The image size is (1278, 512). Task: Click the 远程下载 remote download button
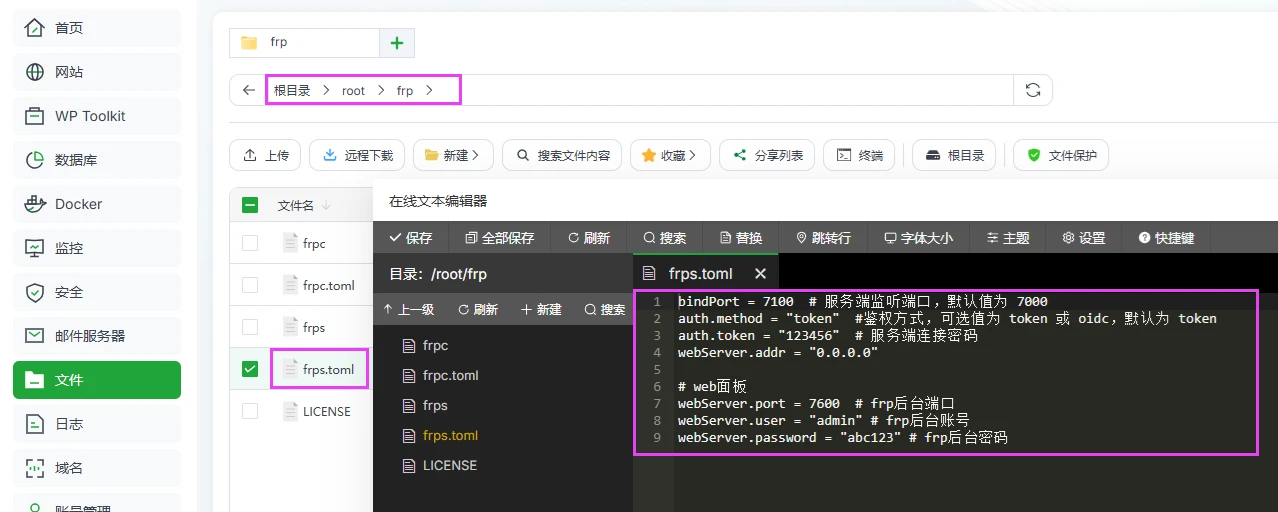[357, 155]
